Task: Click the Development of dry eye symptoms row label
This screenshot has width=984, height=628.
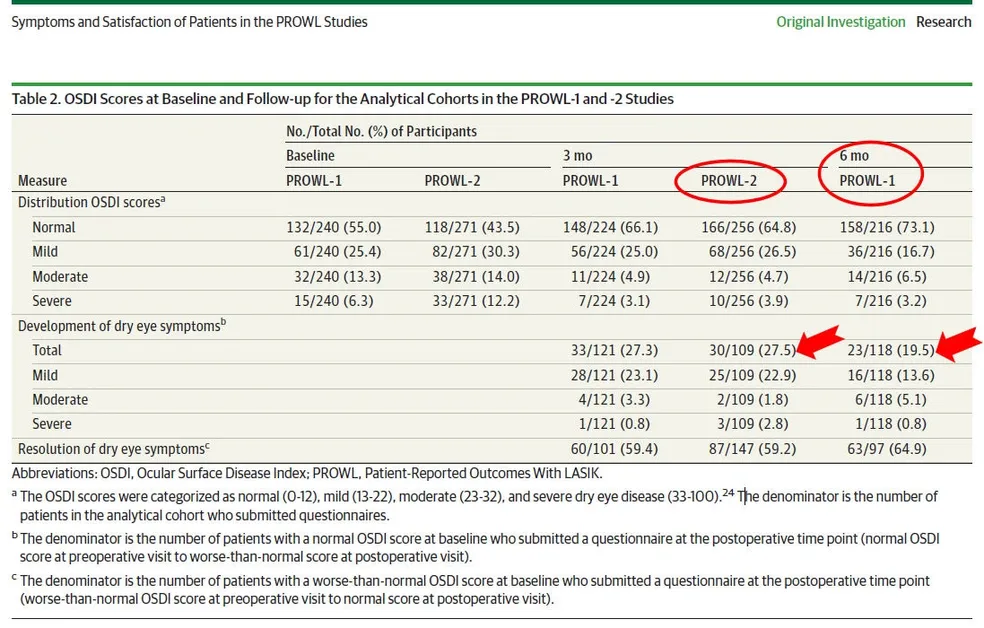Action: (116, 325)
